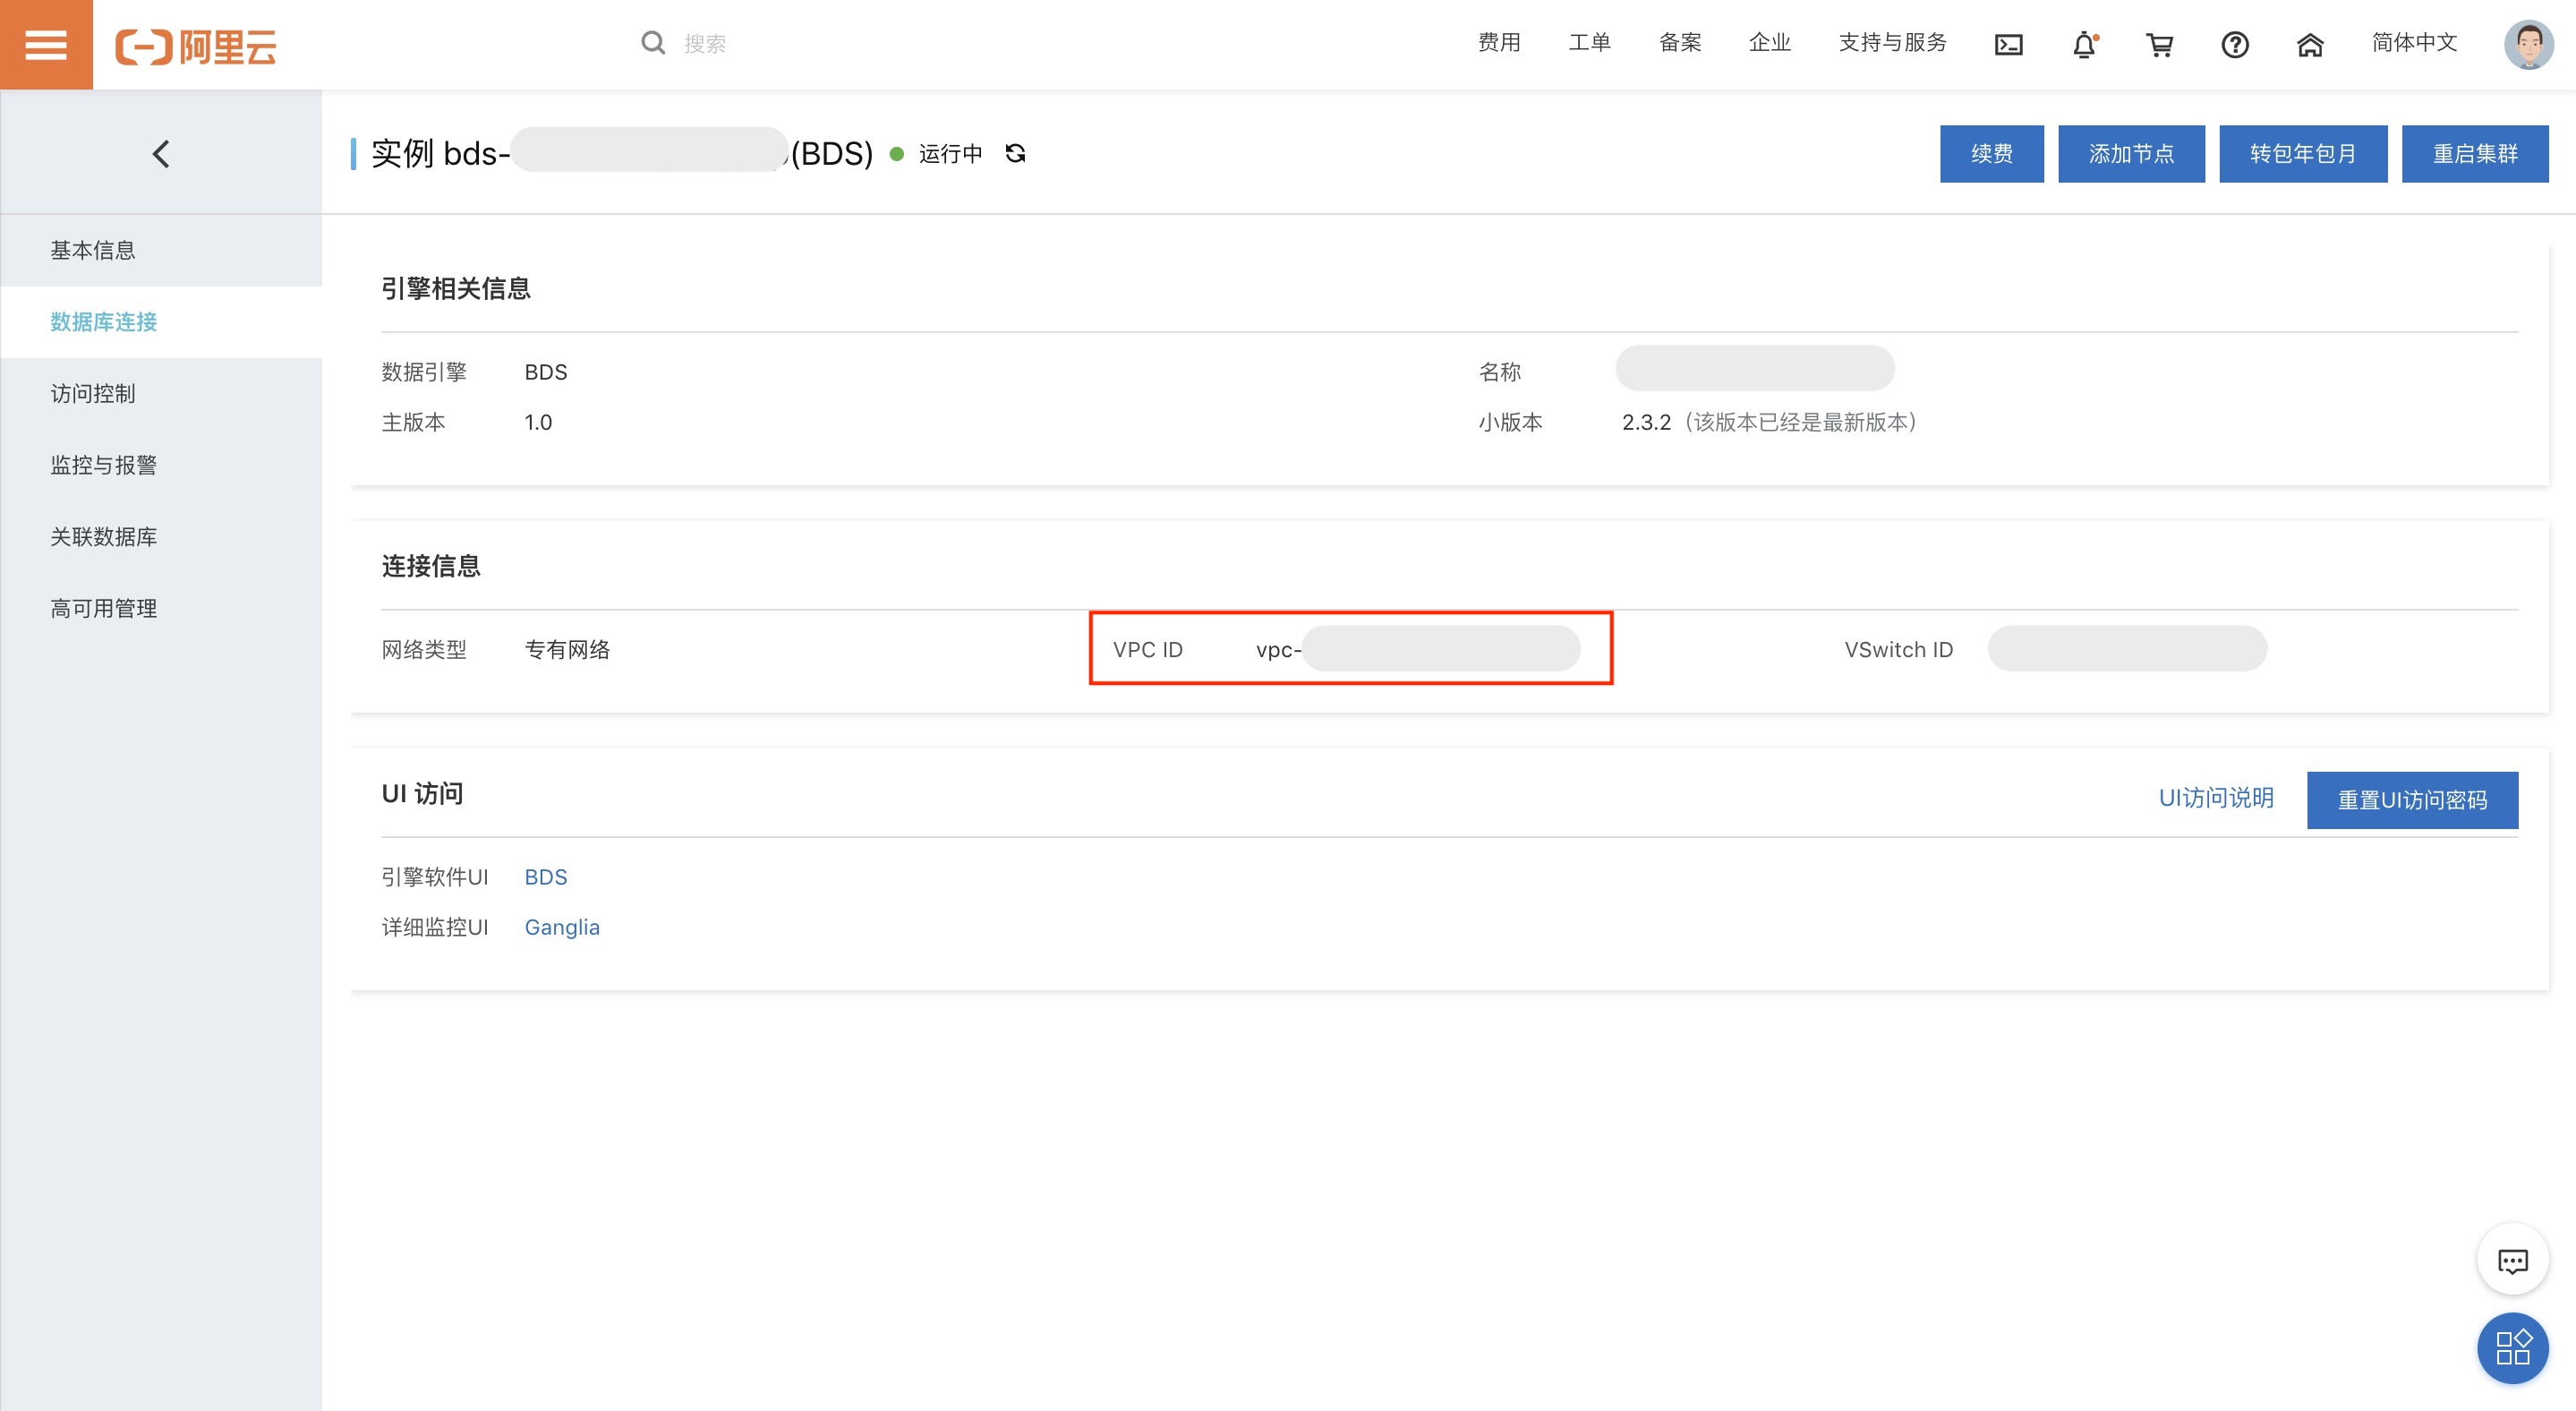Click 重置UI访问密码 button
This screenshot has width=2576, height=1411.
[2412, 800]
